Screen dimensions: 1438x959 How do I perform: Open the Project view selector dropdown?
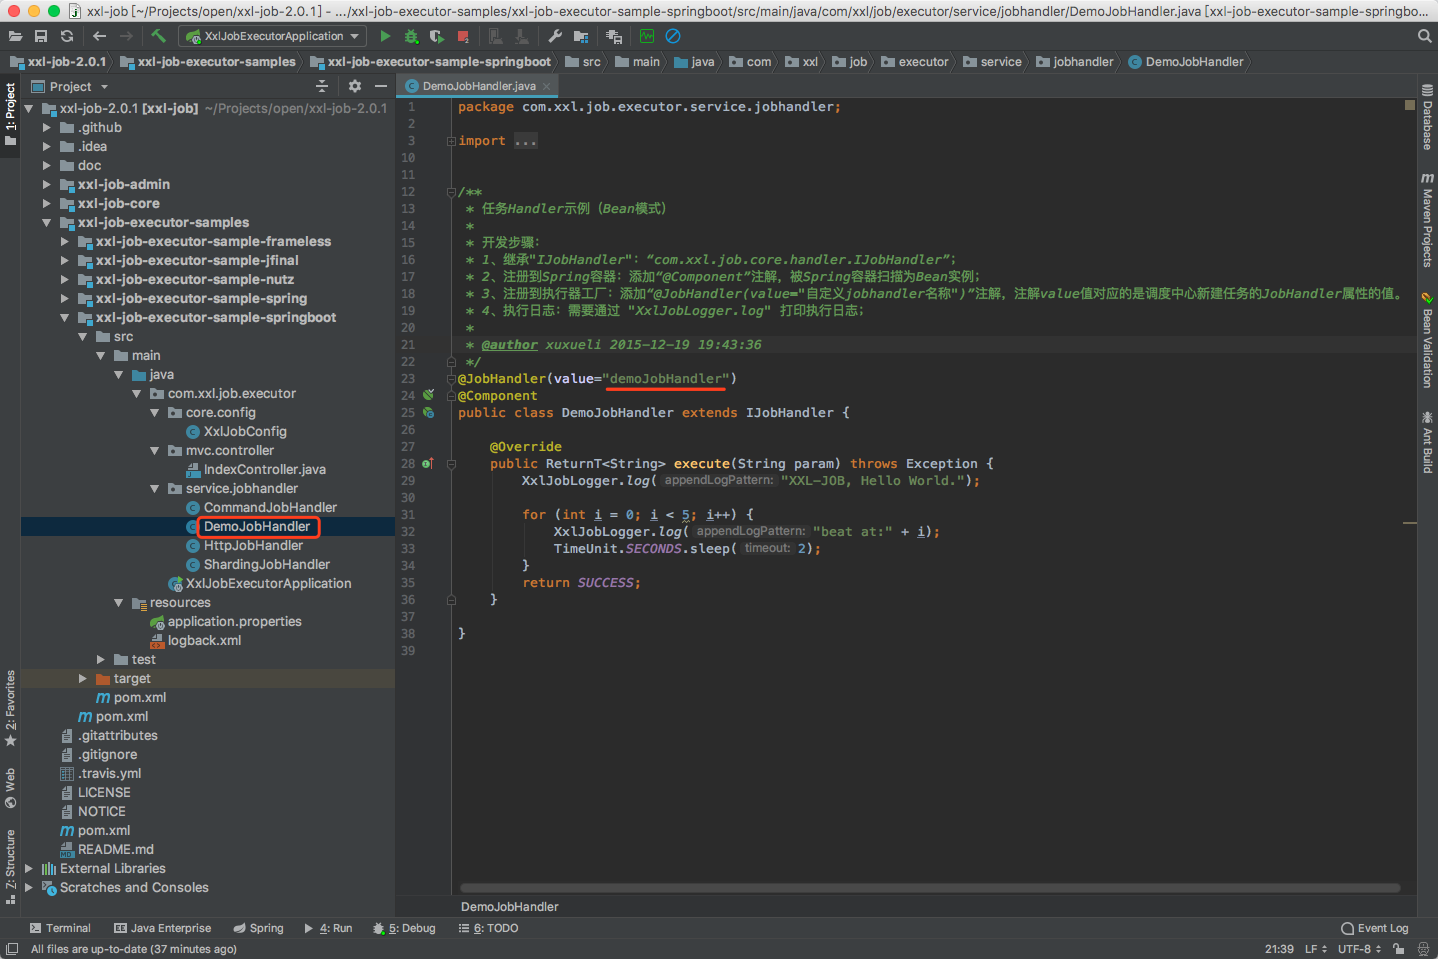click(x=69, y=87)
